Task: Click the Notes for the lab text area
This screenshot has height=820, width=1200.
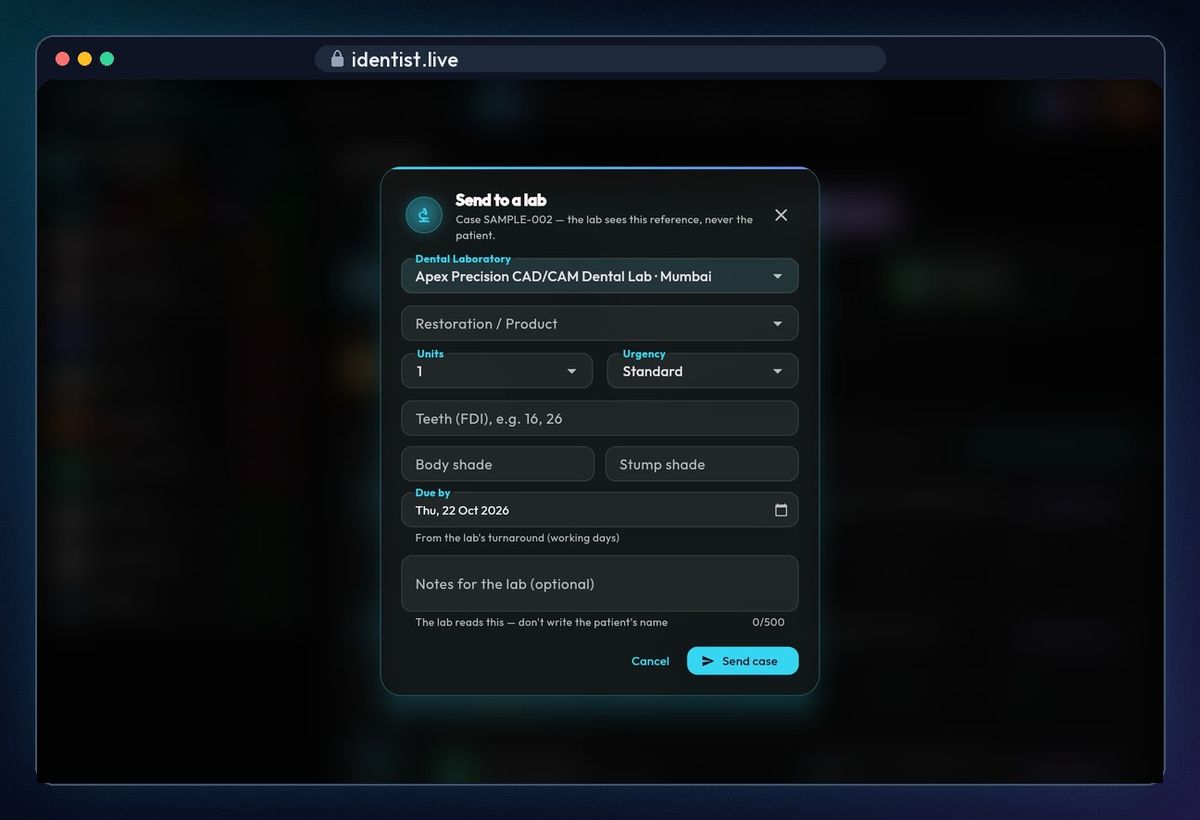Action: click(x=600, y=583)
